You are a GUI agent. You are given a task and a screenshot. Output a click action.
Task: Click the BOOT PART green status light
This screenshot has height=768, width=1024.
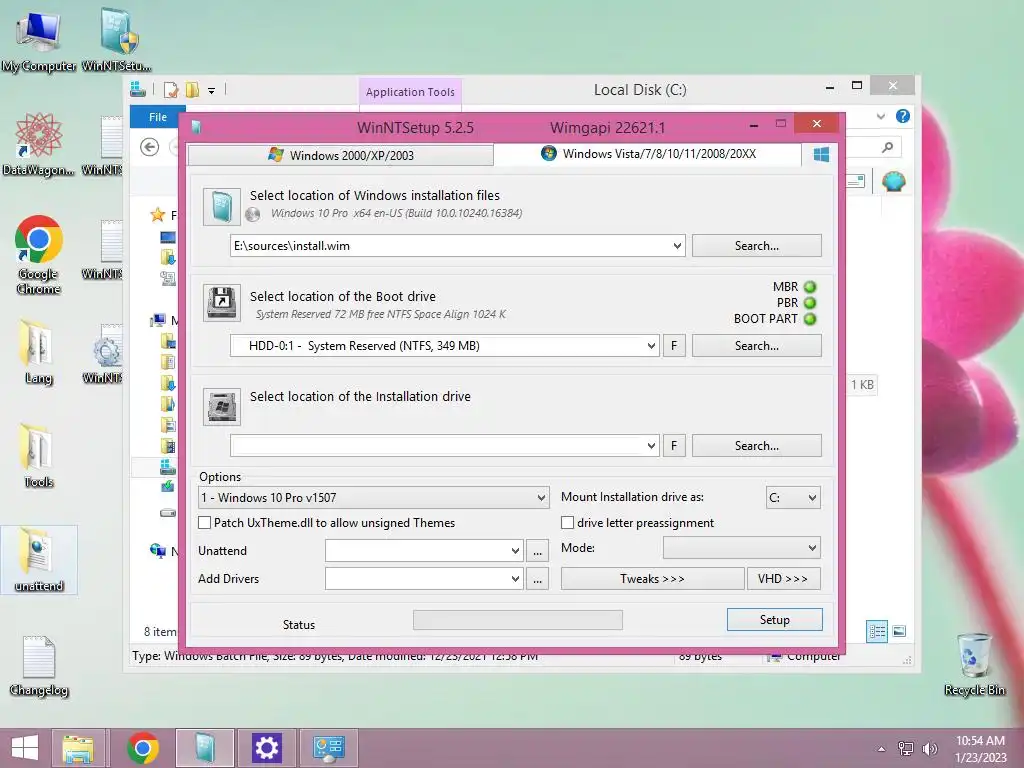click(x=810, y=319)
